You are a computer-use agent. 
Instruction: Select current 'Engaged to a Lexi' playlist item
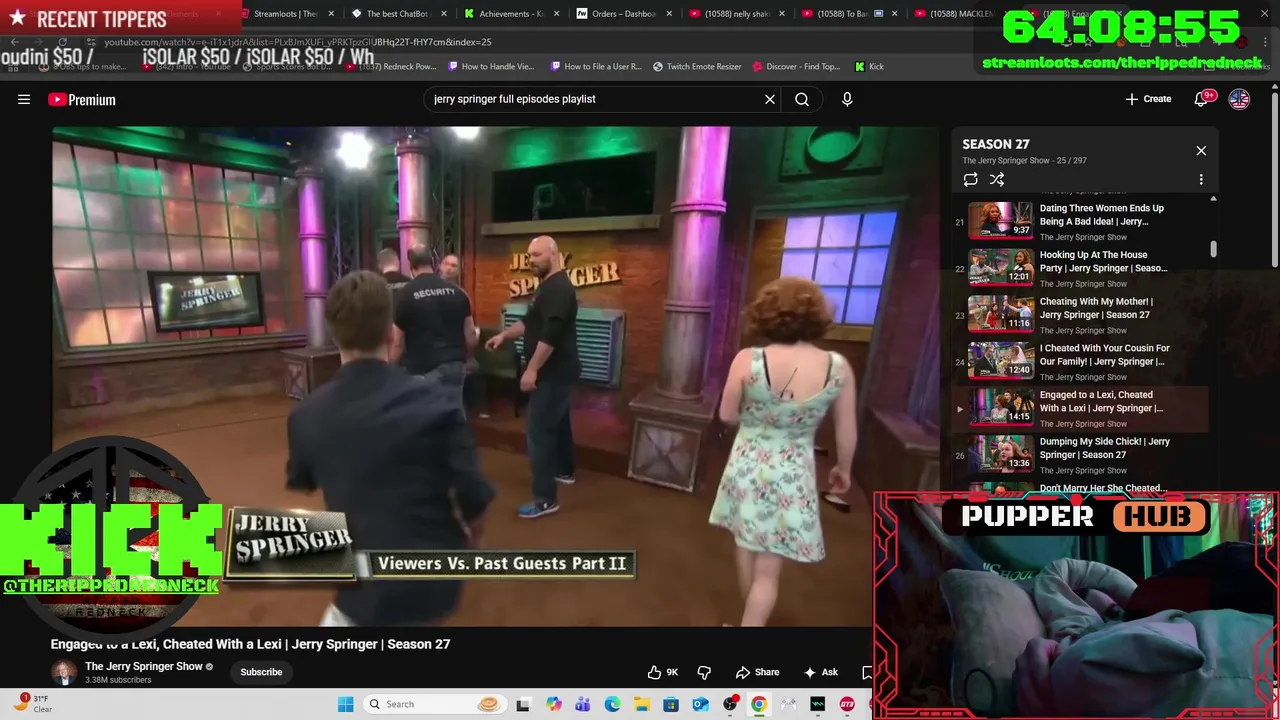(1080, 408)
